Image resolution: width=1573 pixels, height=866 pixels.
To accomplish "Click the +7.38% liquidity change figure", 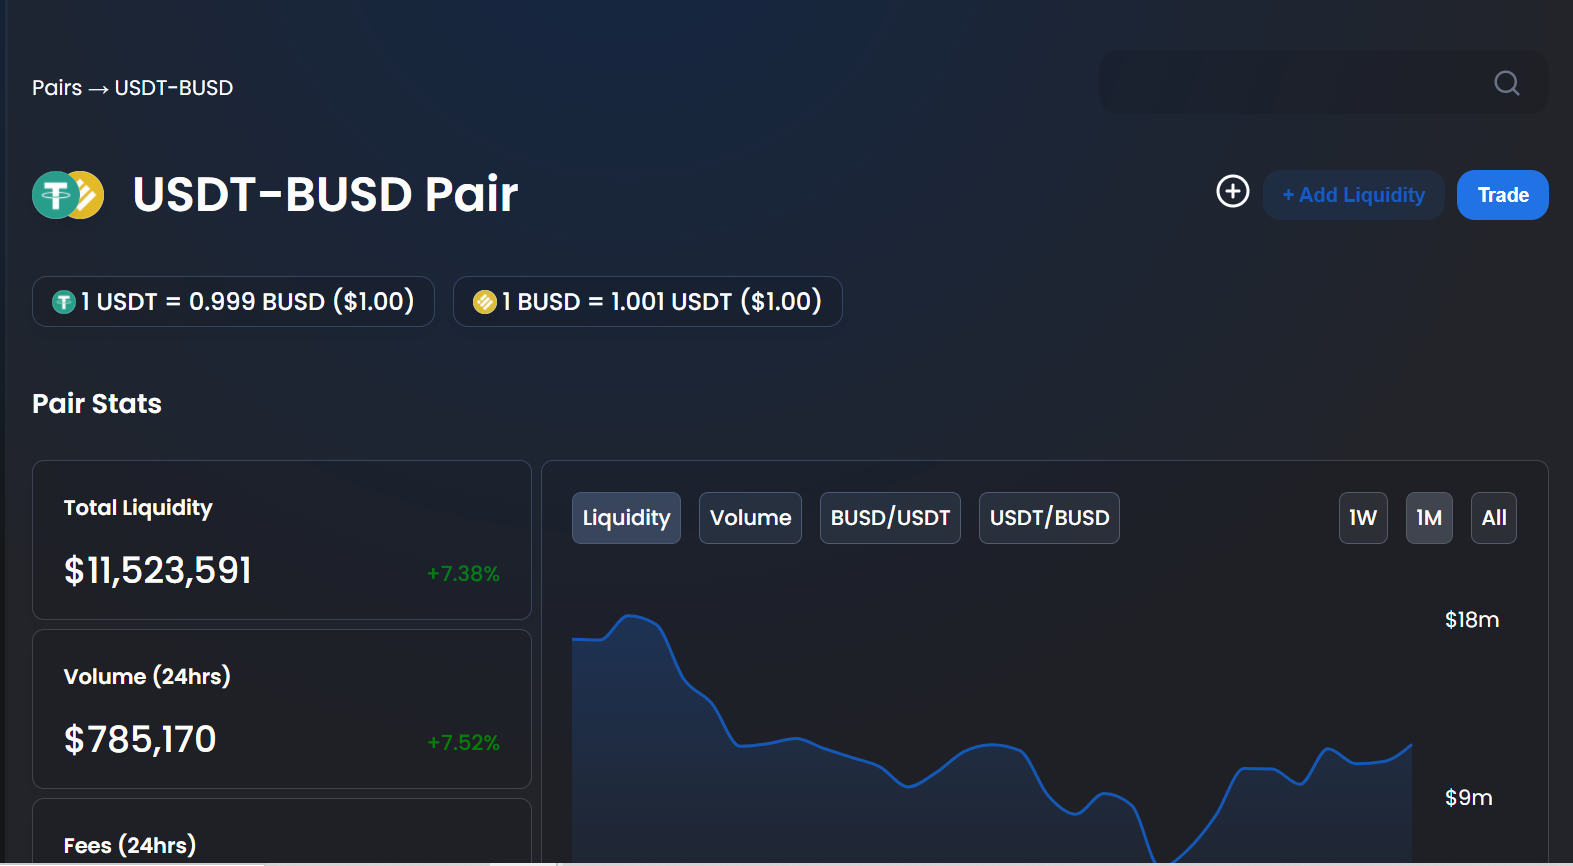I will (x=463, y=574).
